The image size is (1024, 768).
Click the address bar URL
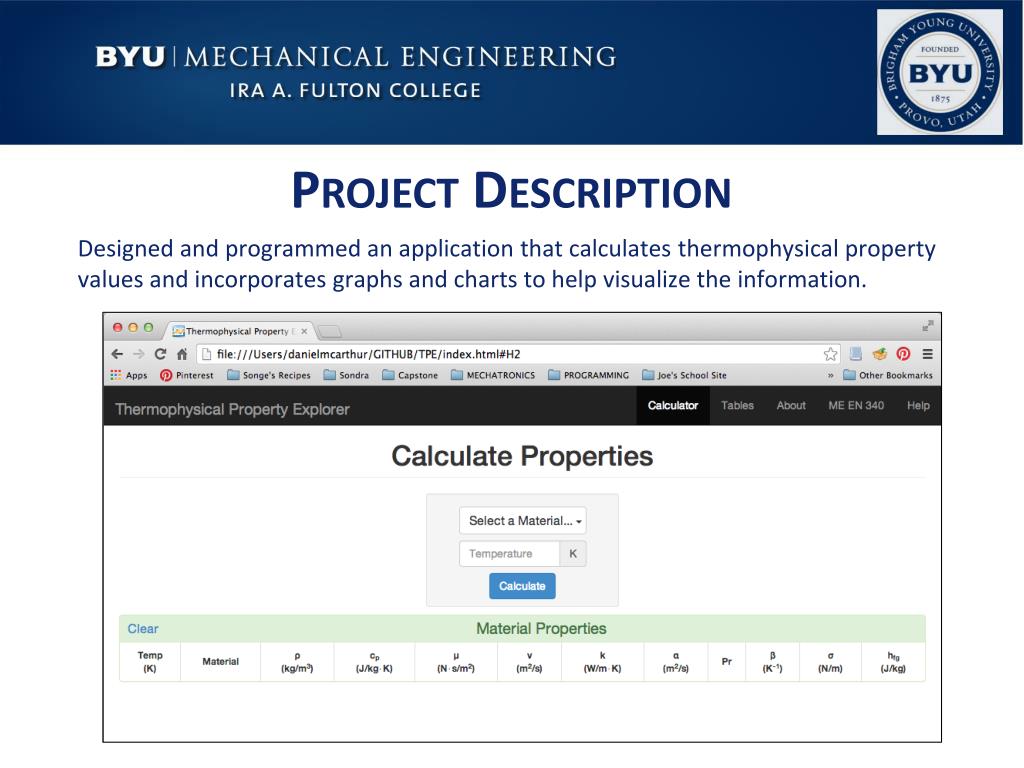click(x=368, y=354)
